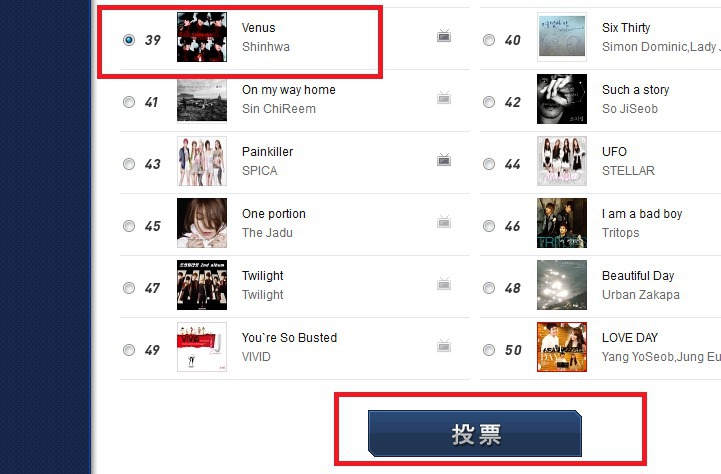Click the TV icon beside You're So Busted
The height and width of the screenshot is (474, 721).
click(444, 346)
